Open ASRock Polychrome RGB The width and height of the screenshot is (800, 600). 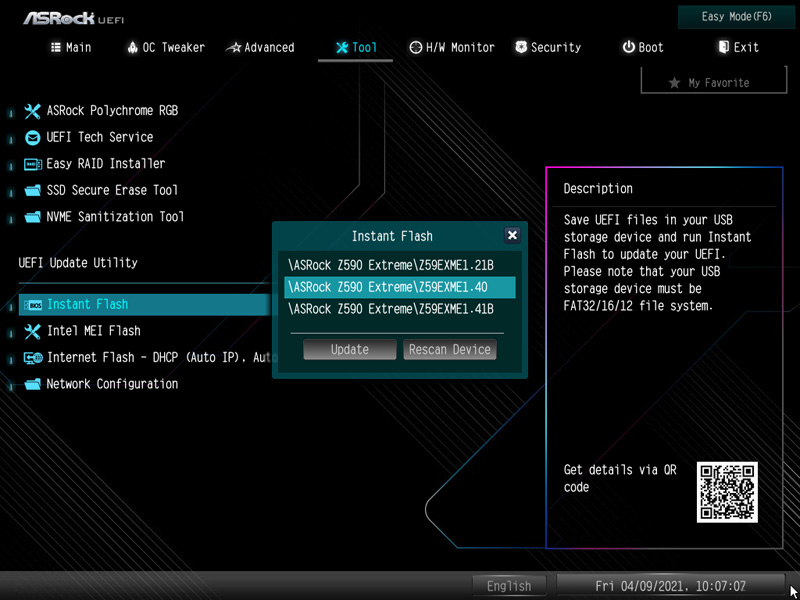112,111
